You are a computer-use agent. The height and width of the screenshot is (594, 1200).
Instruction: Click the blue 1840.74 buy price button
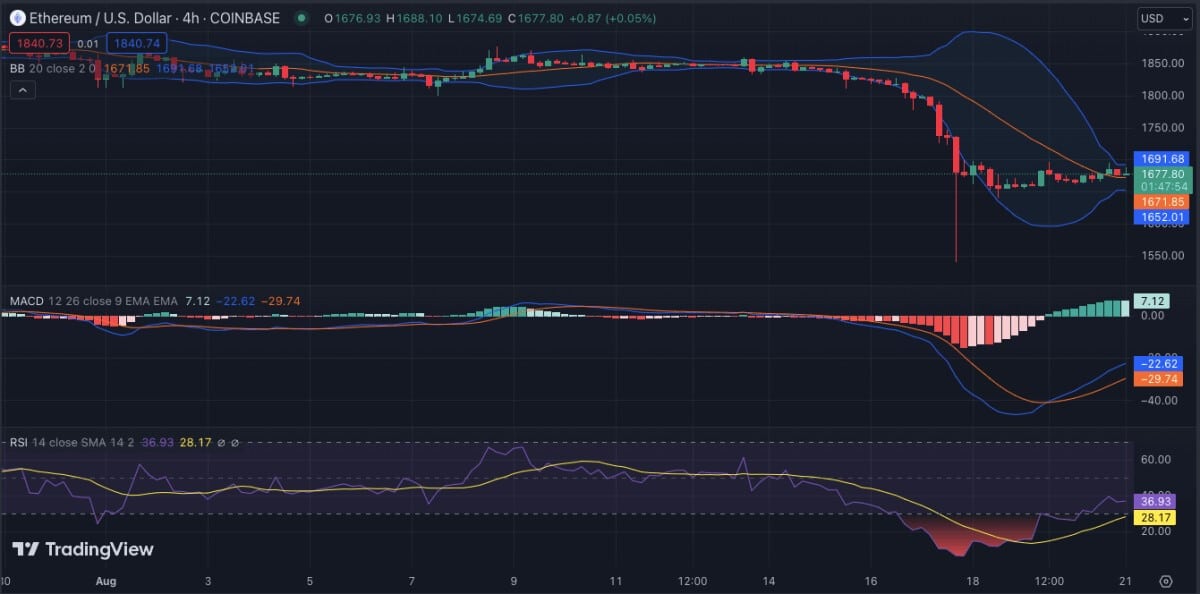click(136, 43)
